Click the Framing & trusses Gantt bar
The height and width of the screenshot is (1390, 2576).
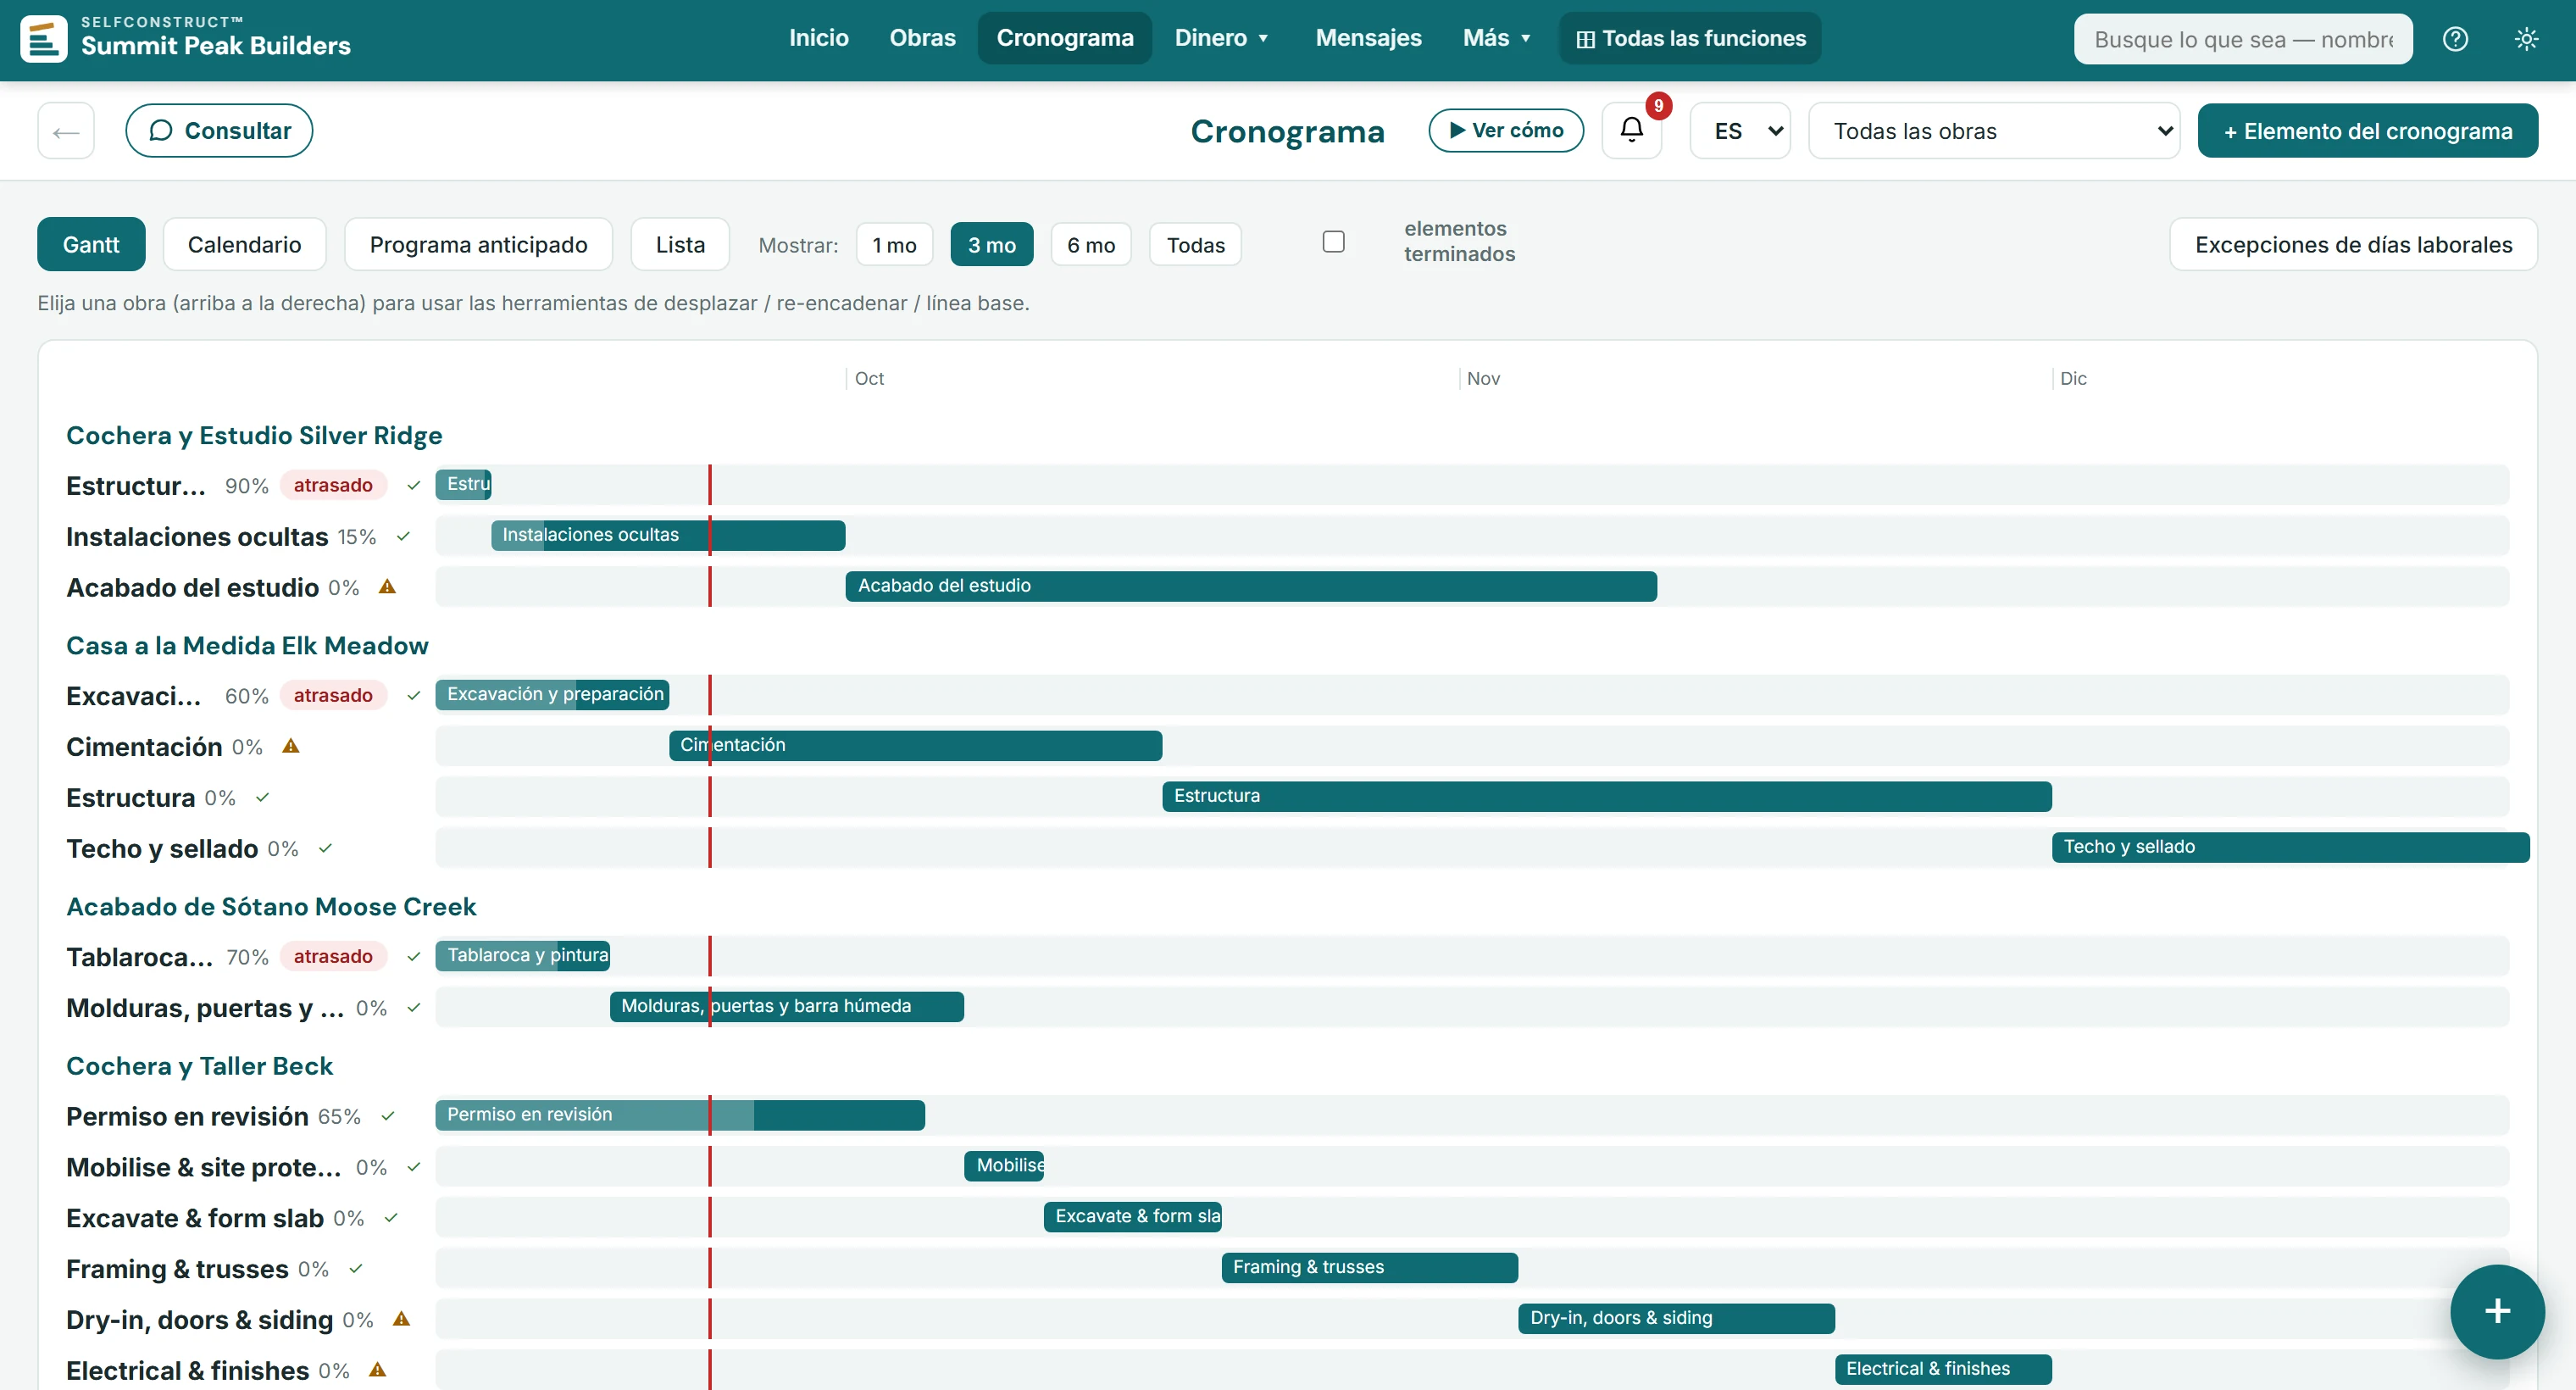tap(1369, 1267)
